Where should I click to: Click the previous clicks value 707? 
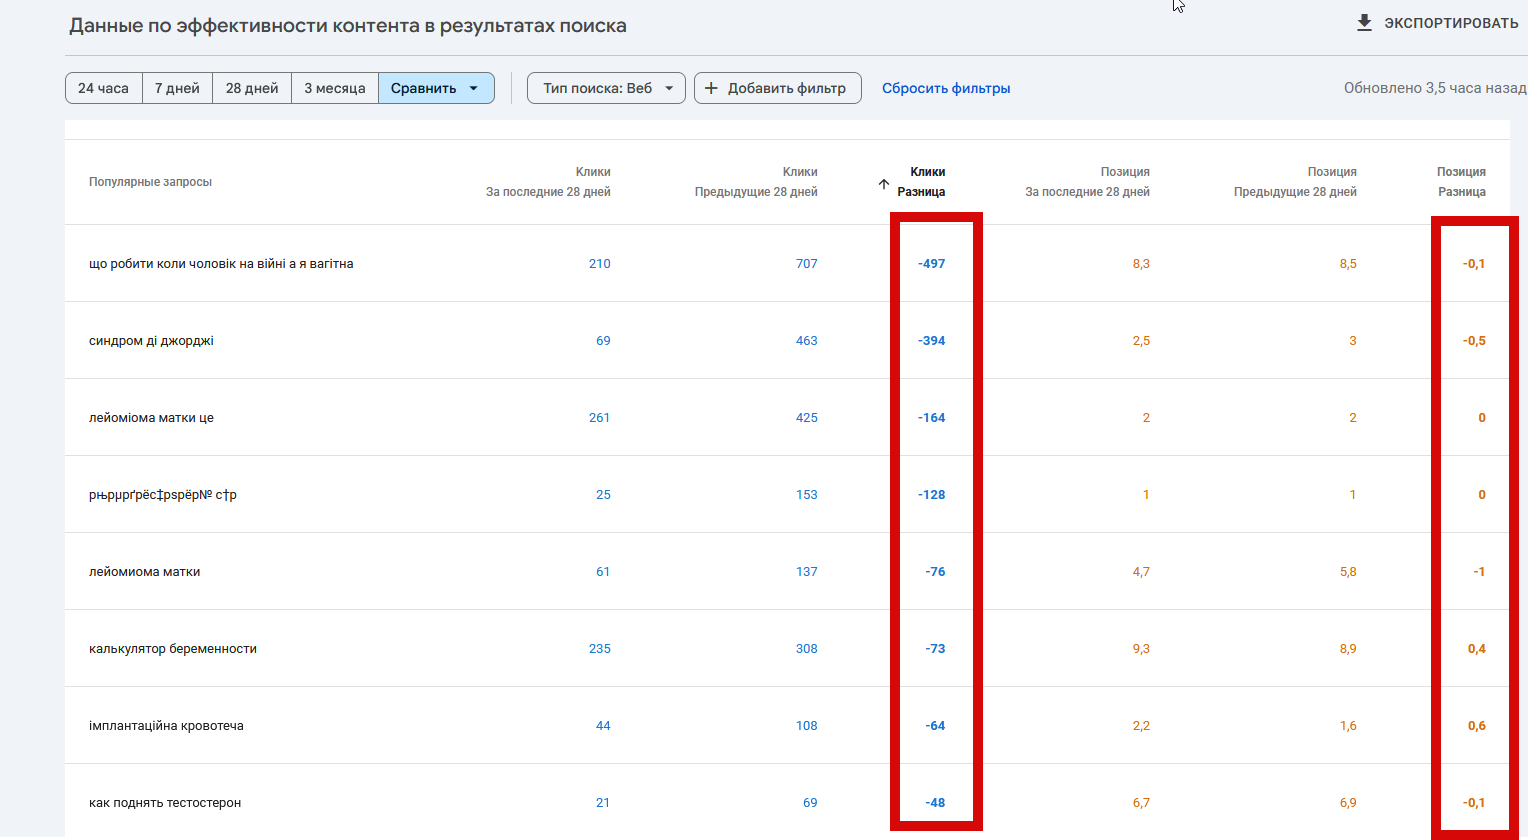[x=806, y=264]
